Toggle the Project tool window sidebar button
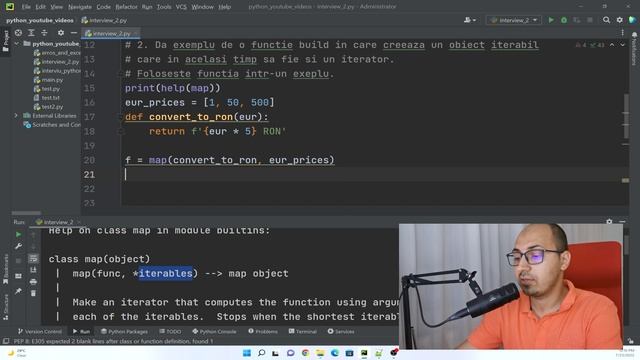 (5, 41)
